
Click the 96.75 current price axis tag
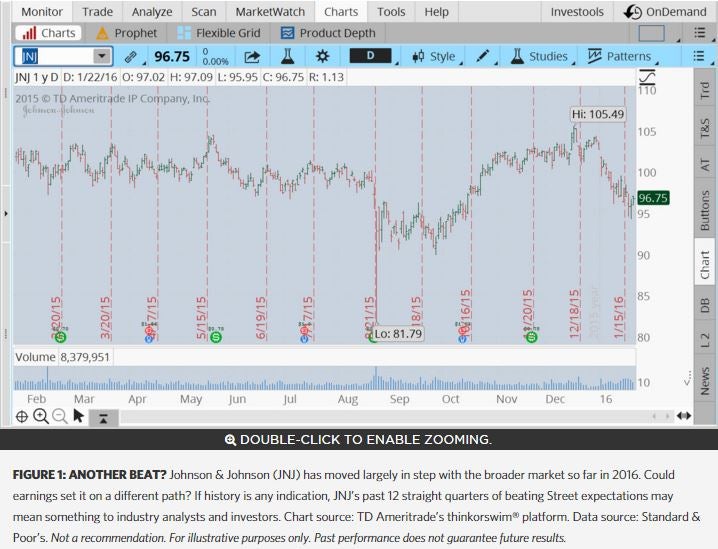[653, 198]
